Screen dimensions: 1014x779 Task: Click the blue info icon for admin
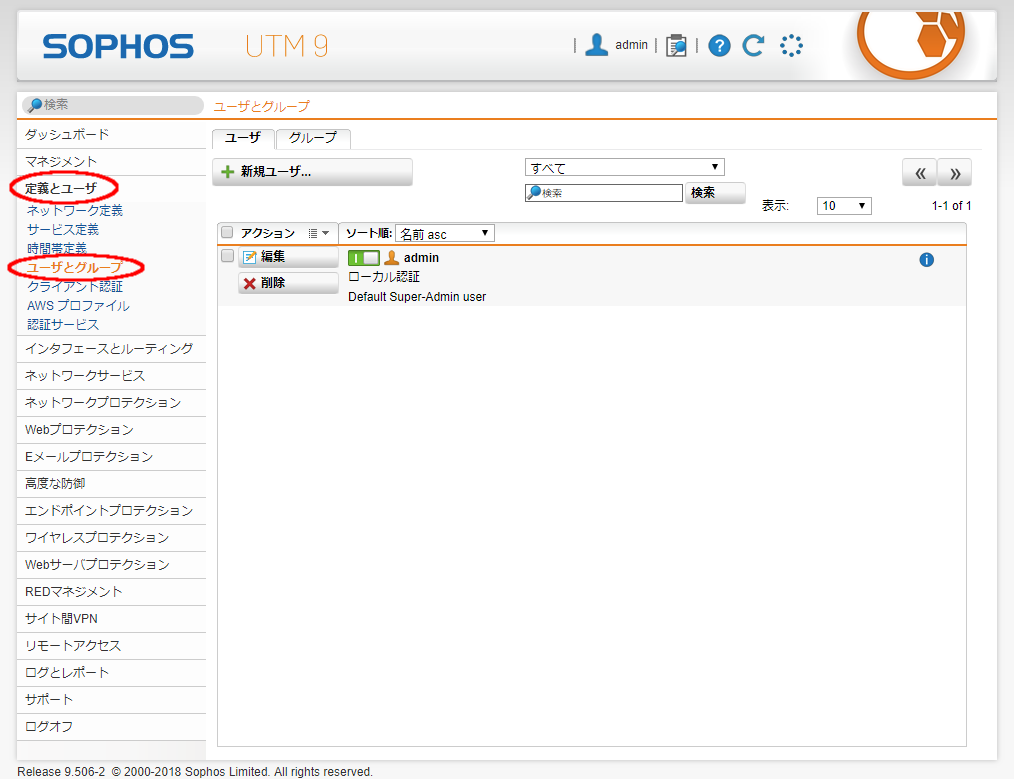tap(926, 260)
